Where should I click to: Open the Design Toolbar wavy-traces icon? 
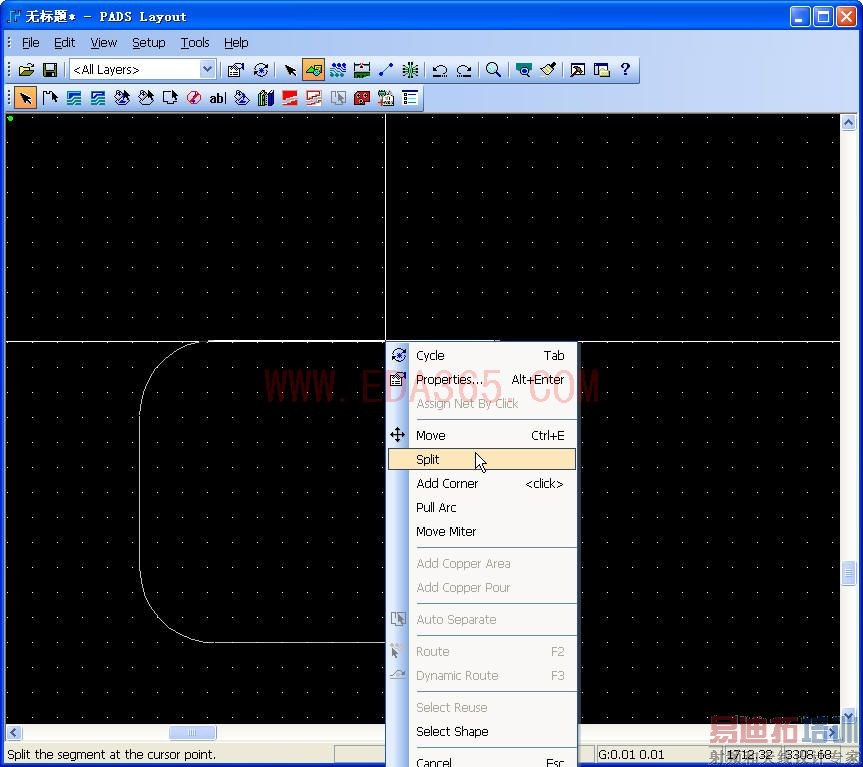tap(338, 70)
